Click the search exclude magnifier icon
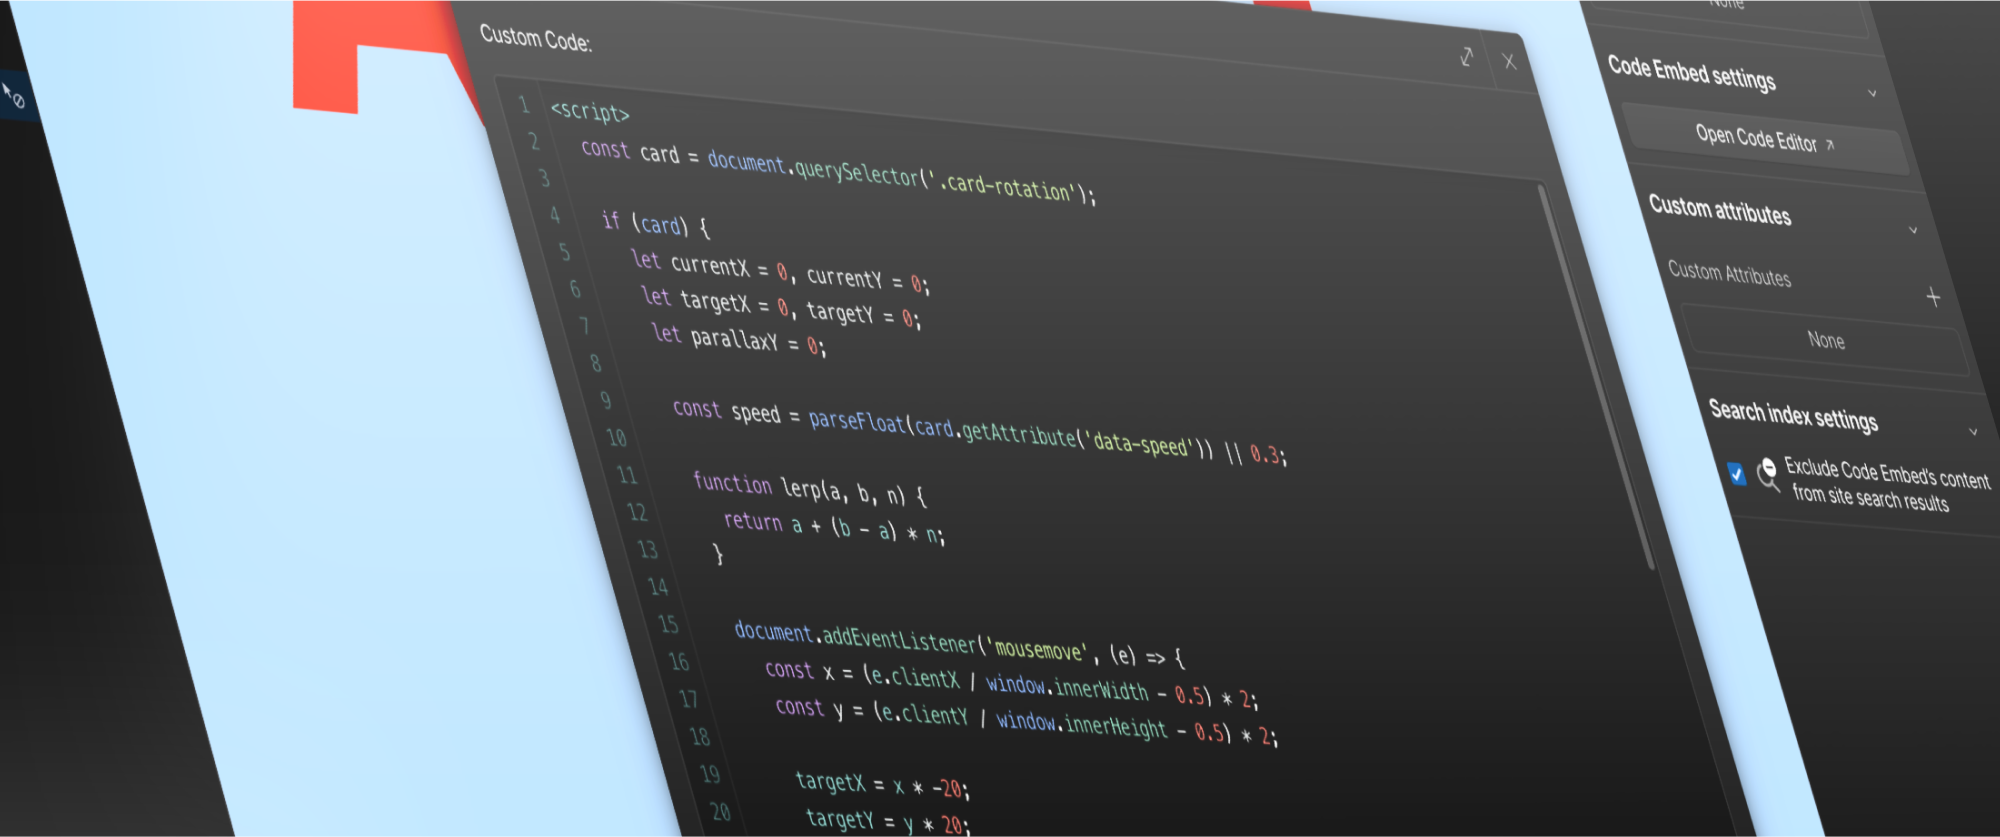The height and width of the screenshot is (837, 2000). (1768, 473)
